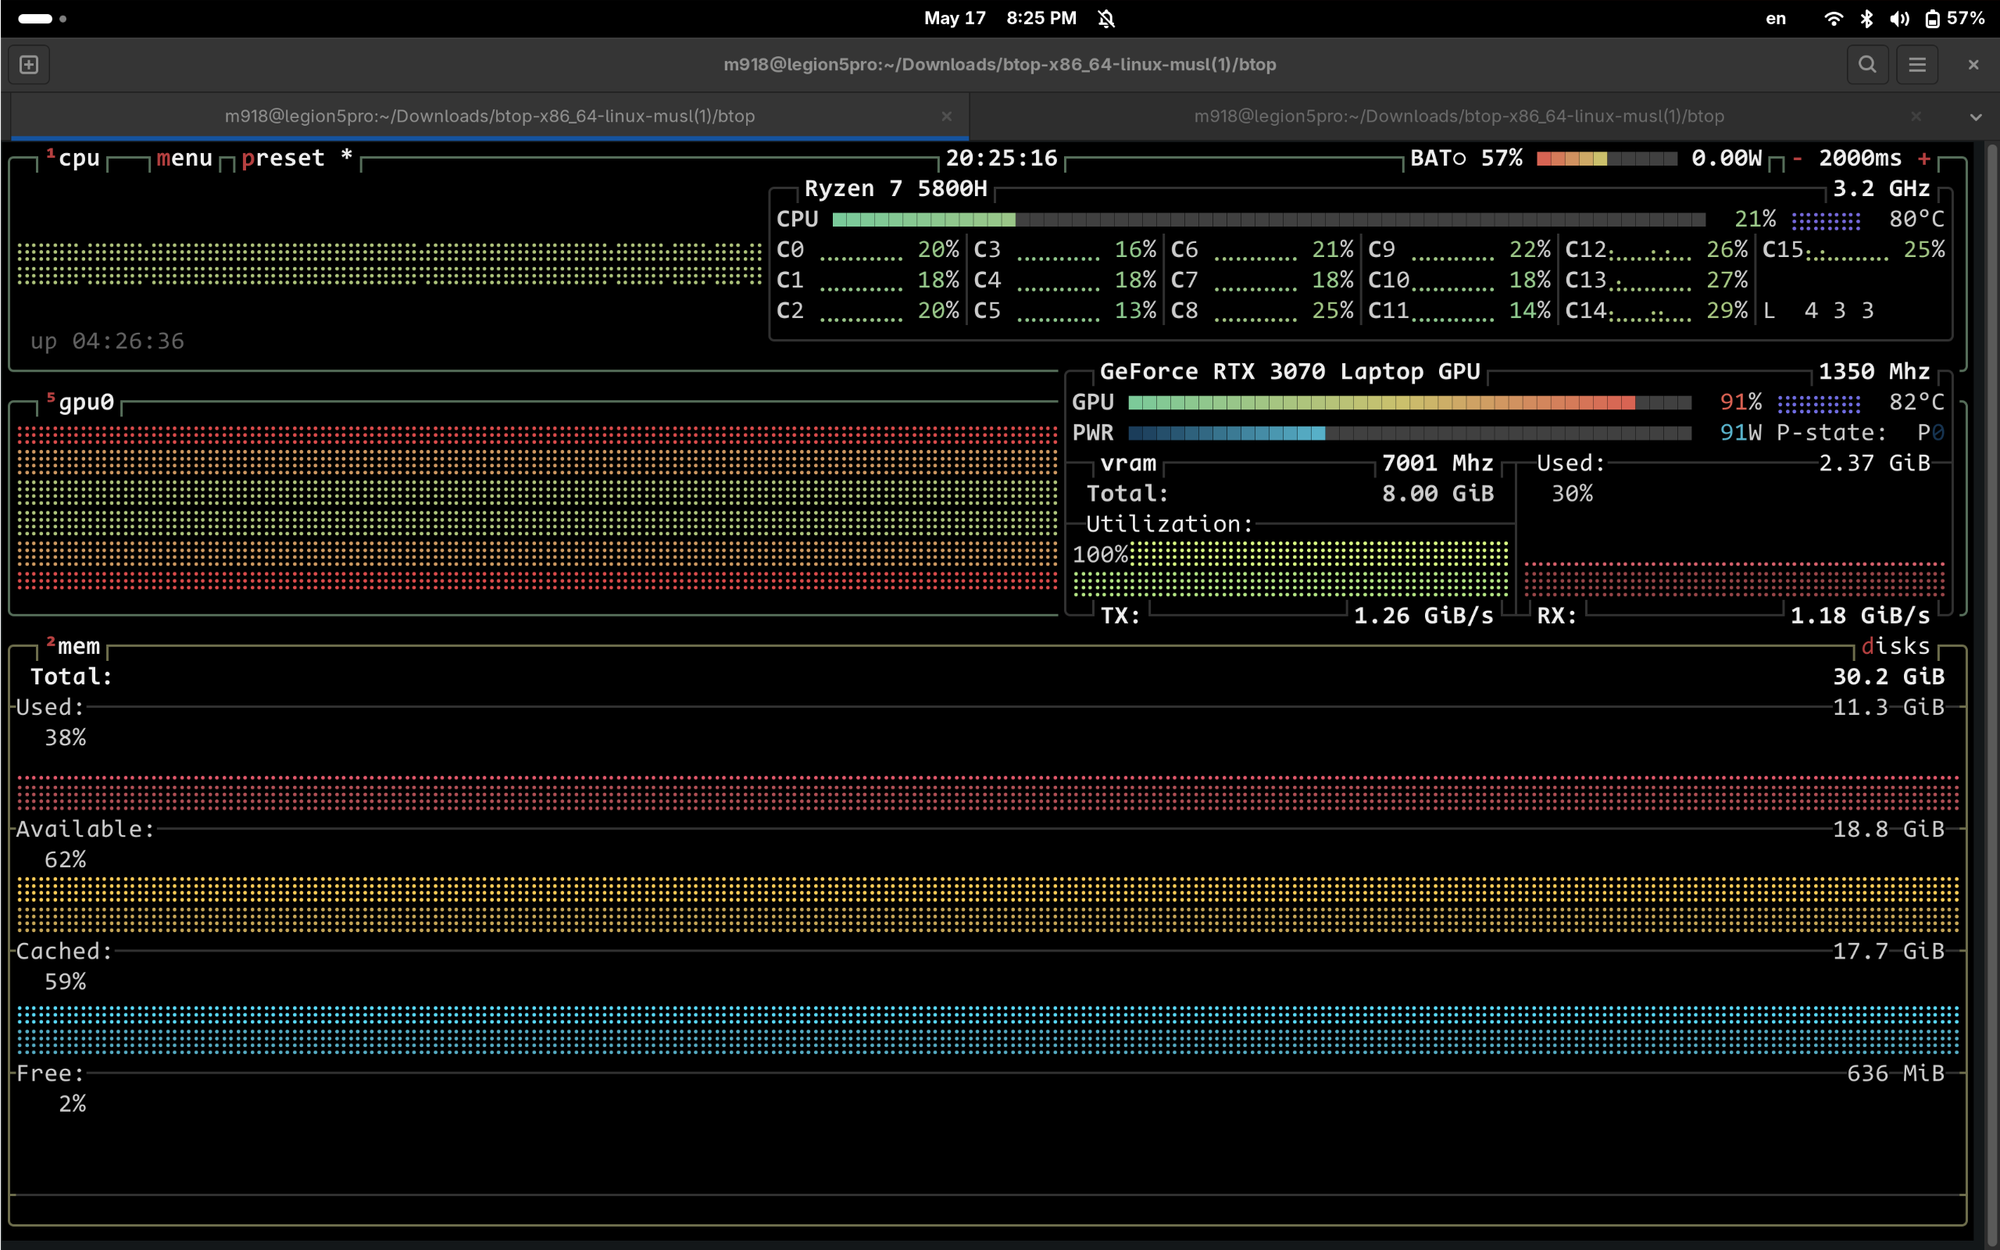Click the Ryzen 7 5800H title
The width and height of the screenshot is (2000, 1250).
click(895, 189)
